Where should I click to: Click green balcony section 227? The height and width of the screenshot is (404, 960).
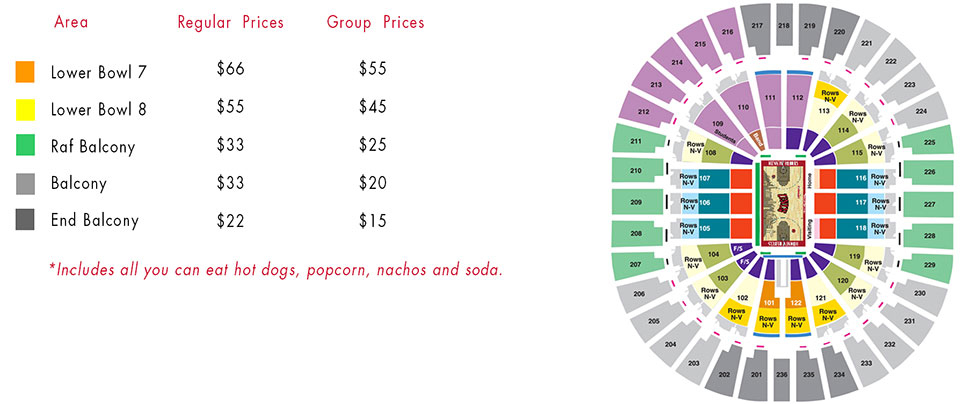(930, 203)
